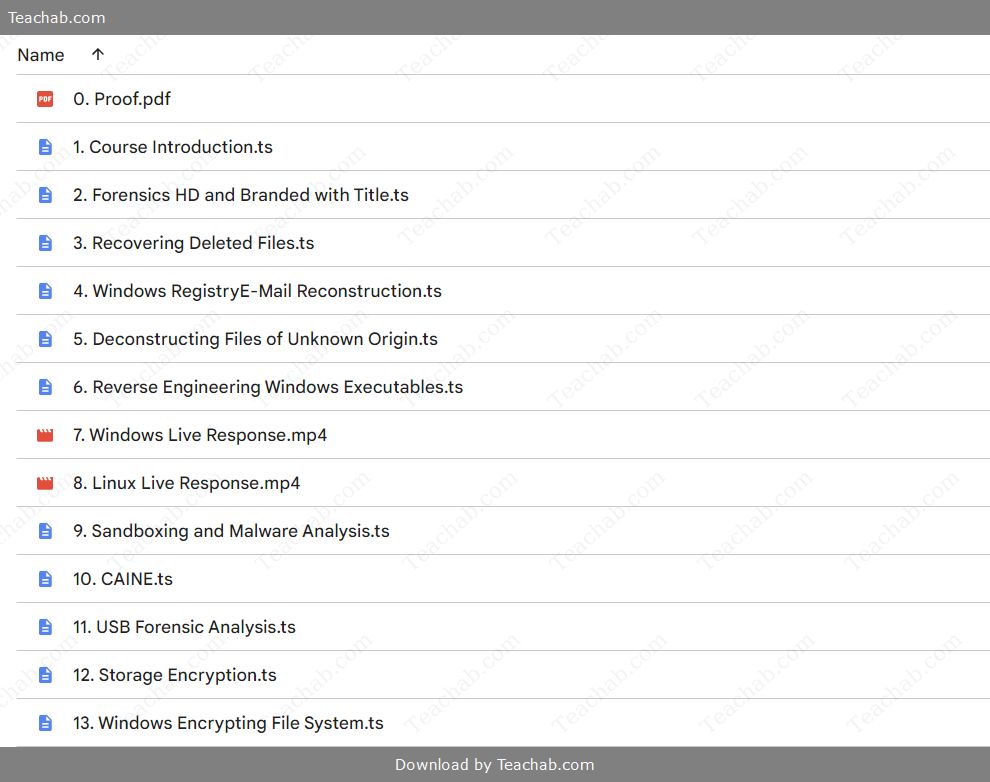Click the file icon beside 12. Storage Encryption.ts
This screenshot has width=990, height=782.
tap(44, 675)
